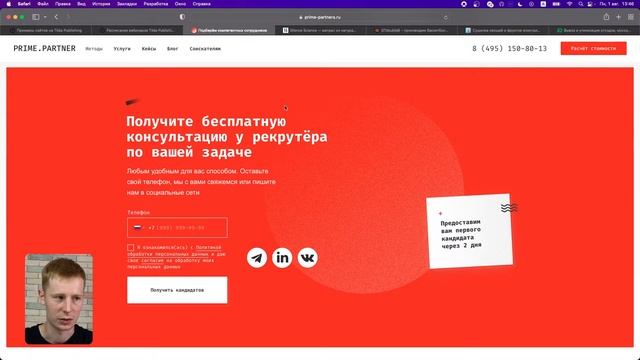Open the Telegram contact icon

click(257, 258)
